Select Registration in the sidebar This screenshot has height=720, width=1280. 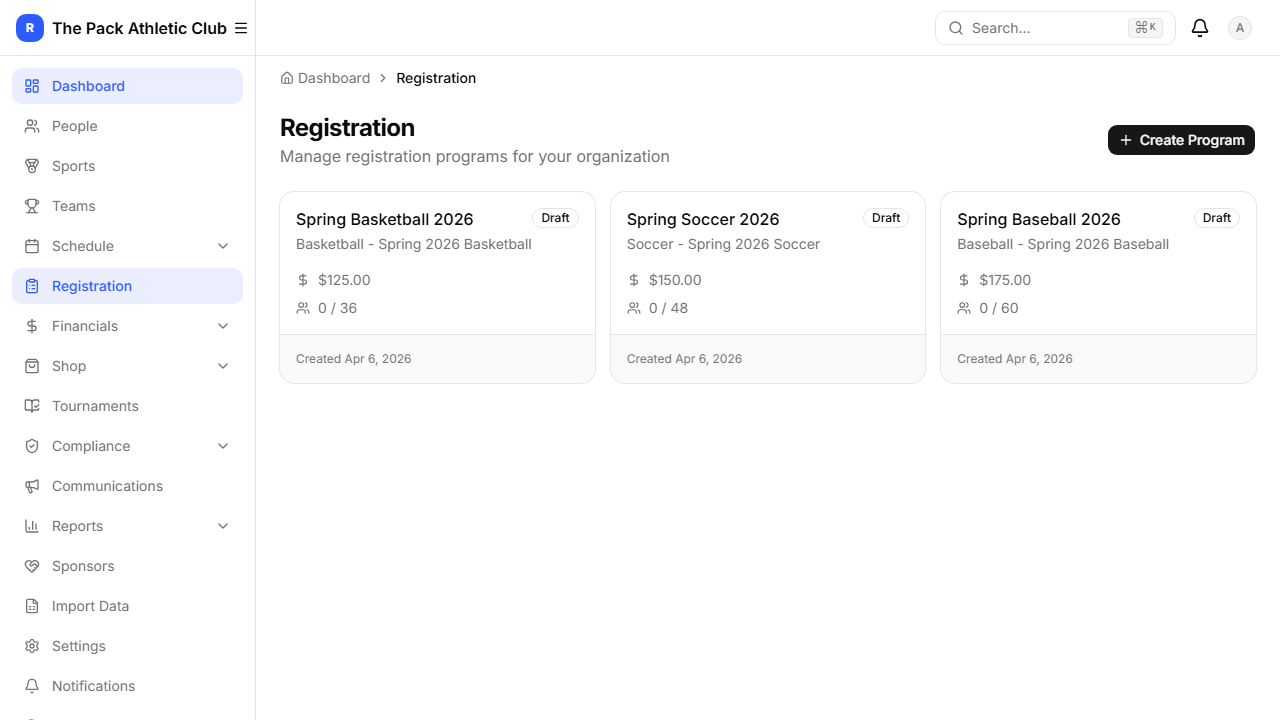coord(127,286)
